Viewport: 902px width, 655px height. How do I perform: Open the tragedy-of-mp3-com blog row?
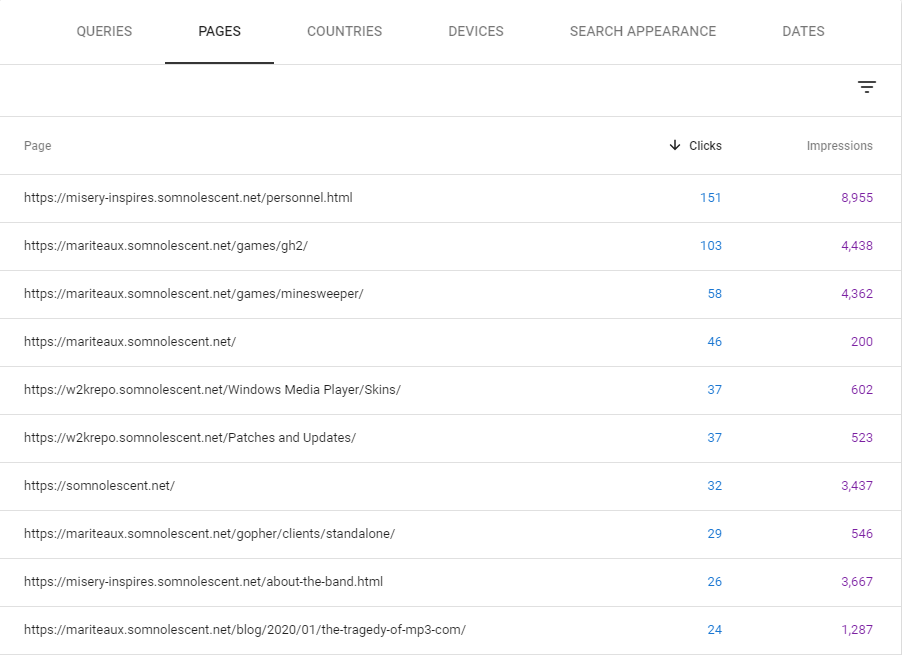click(245, 630)
